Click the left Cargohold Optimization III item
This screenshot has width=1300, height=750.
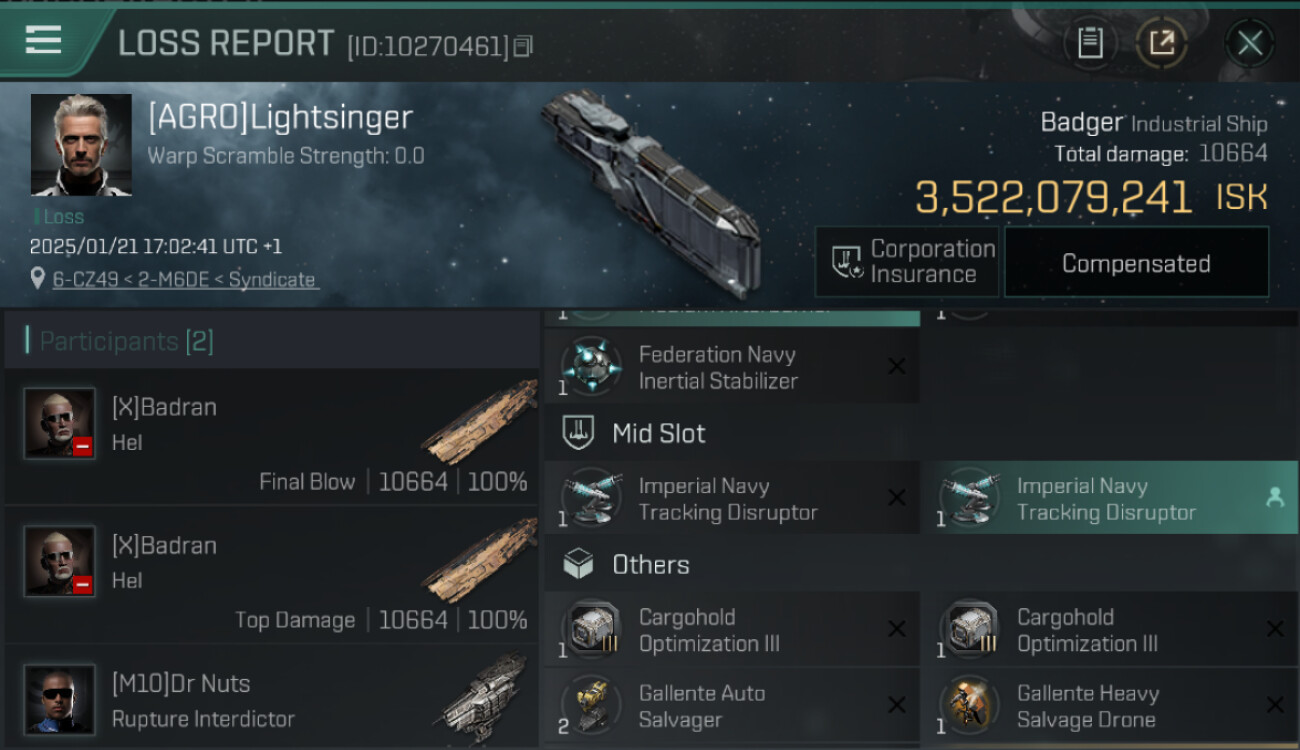730,630
